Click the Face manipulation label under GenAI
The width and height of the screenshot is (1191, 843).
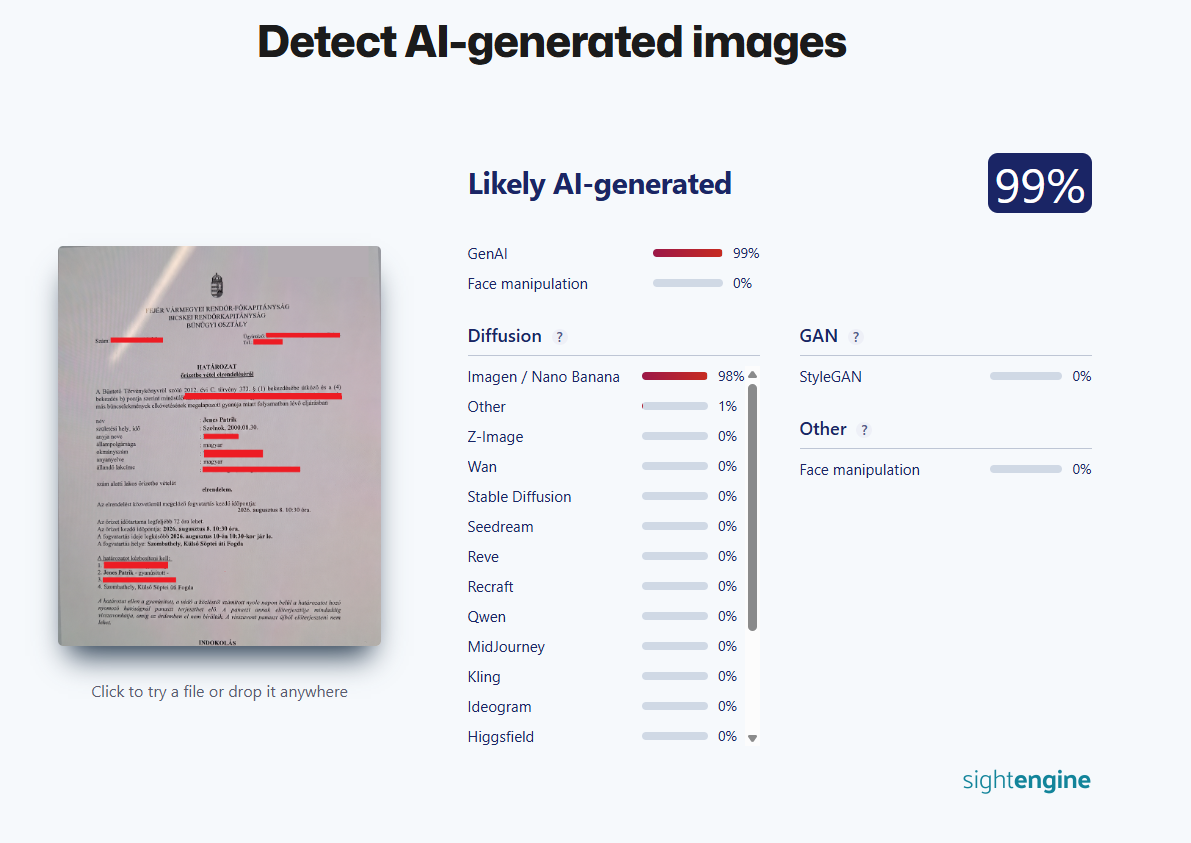(528, 284)
